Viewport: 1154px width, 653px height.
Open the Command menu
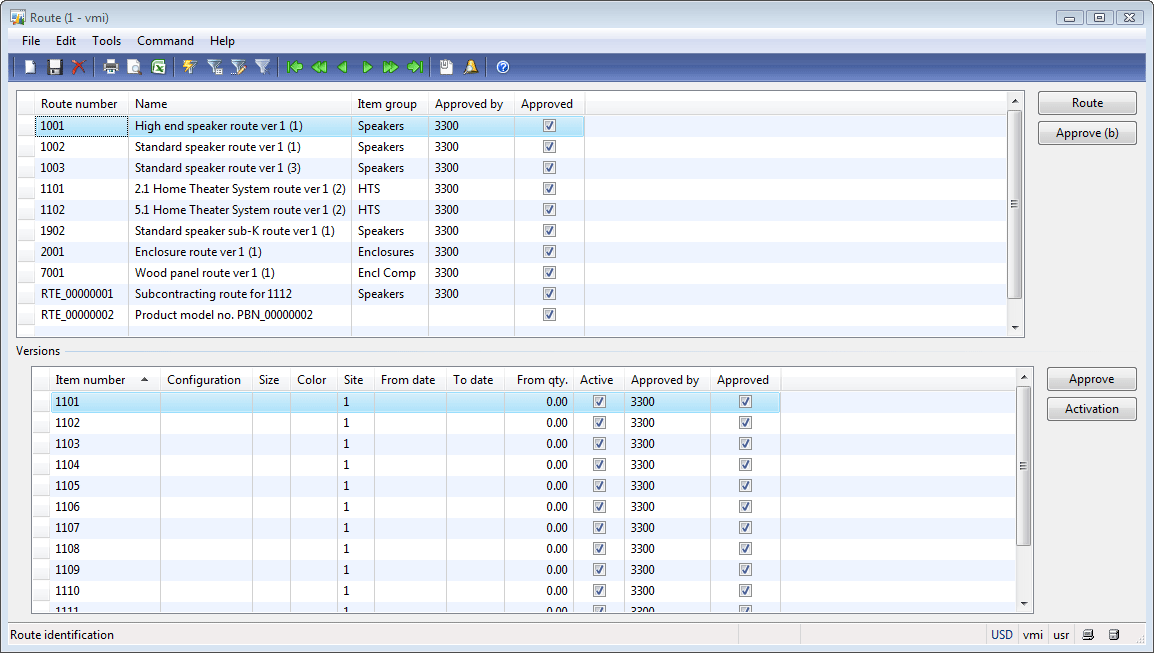(x=165, y=41)
